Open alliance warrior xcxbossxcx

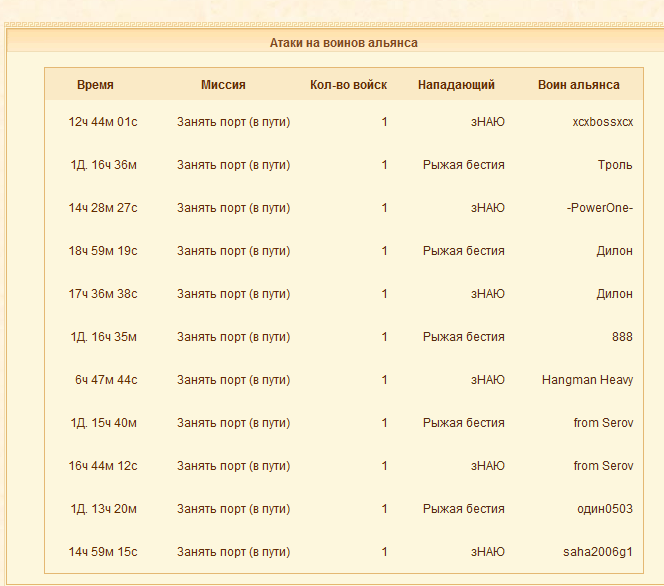(603, 122)
